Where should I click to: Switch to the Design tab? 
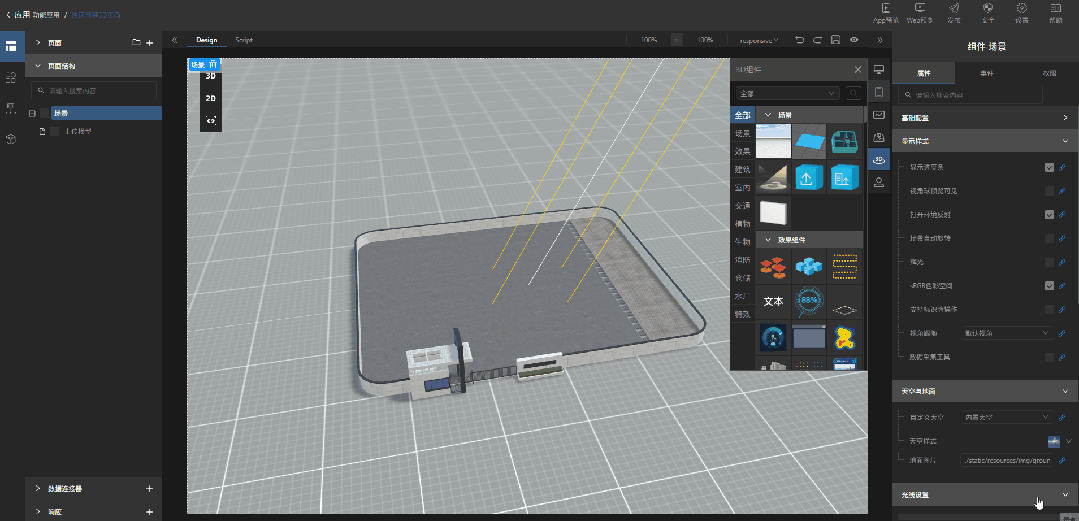206,40
